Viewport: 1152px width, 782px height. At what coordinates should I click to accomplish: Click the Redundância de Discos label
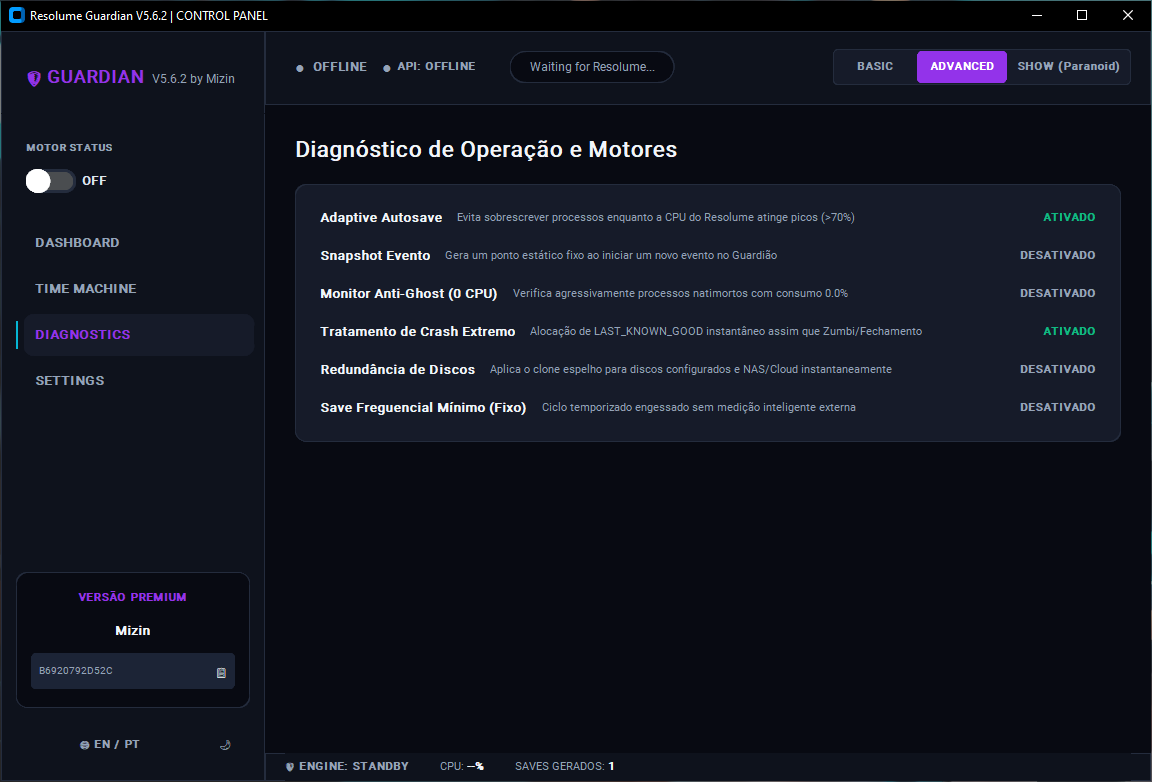pyautogui.click(x=397, y=370)
